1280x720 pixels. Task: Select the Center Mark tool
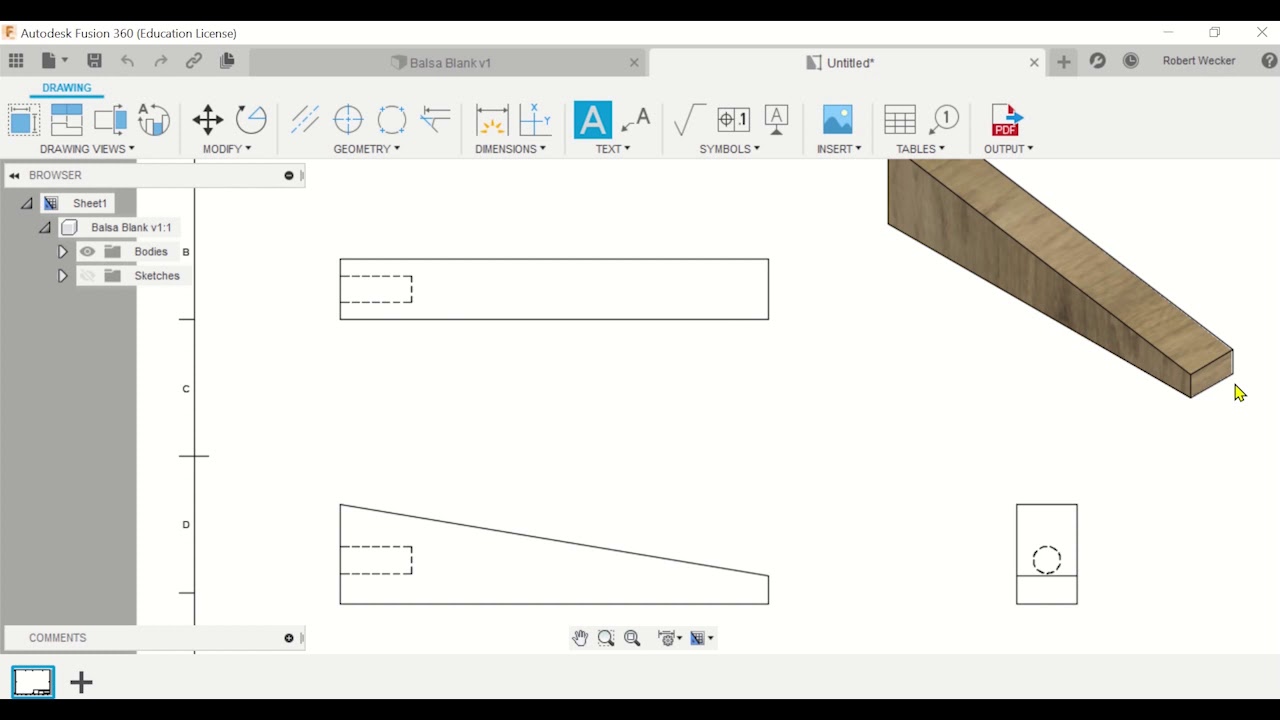click(x=348, y=120)
